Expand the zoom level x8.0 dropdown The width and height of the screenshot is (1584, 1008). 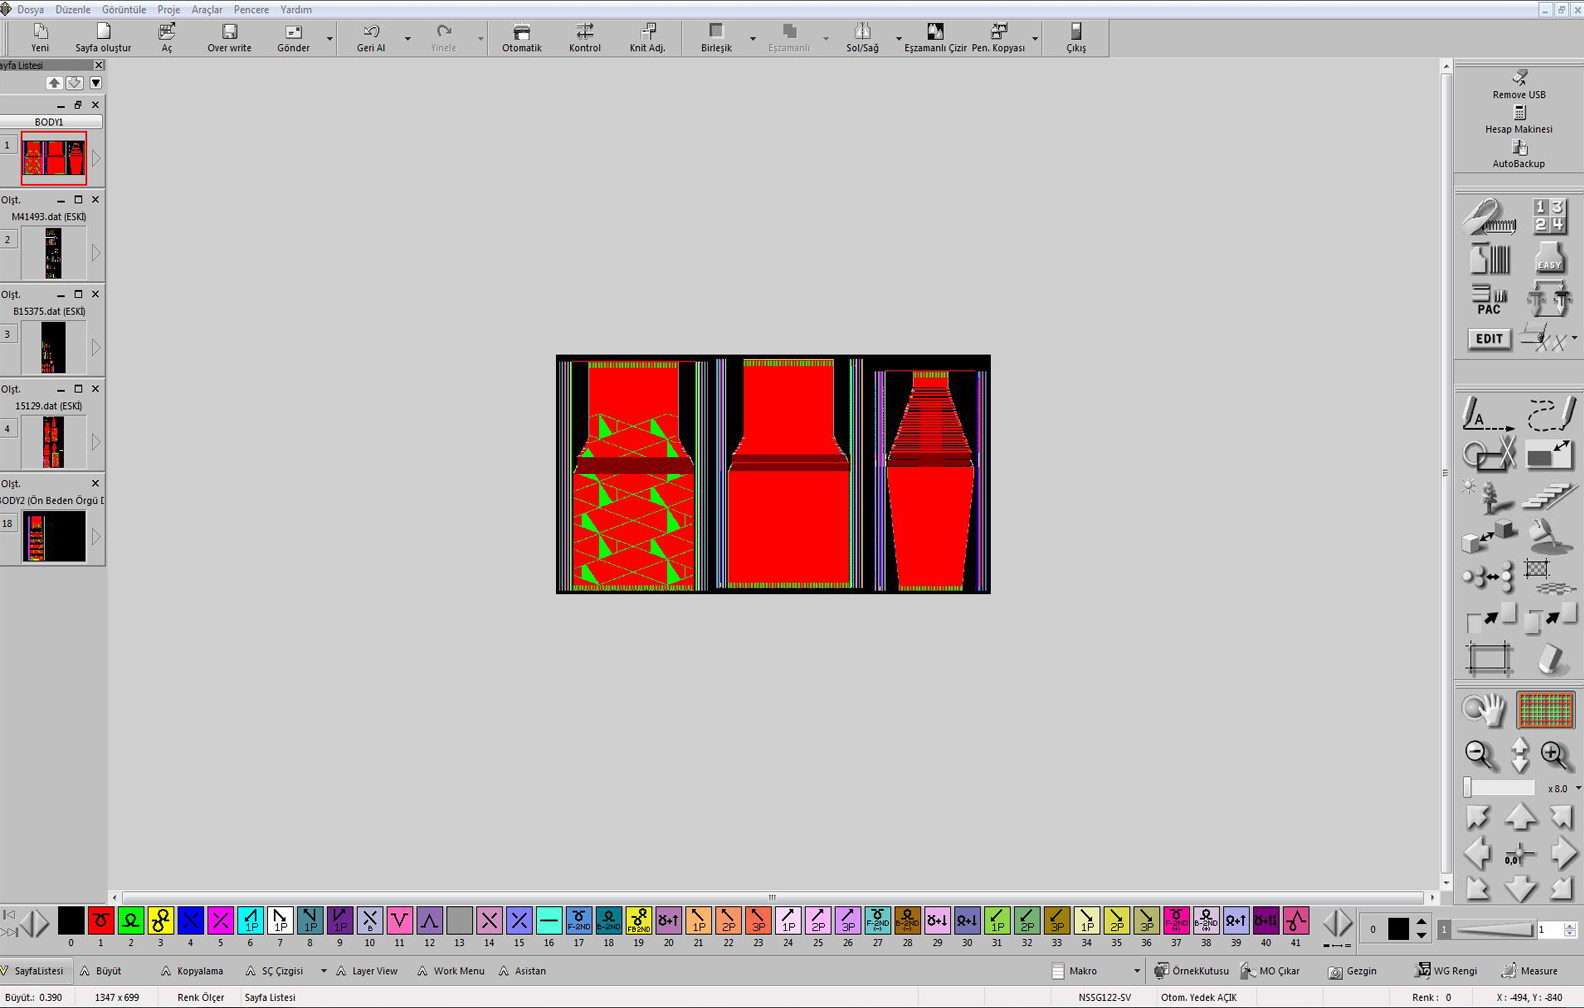tap(1577, 789)
